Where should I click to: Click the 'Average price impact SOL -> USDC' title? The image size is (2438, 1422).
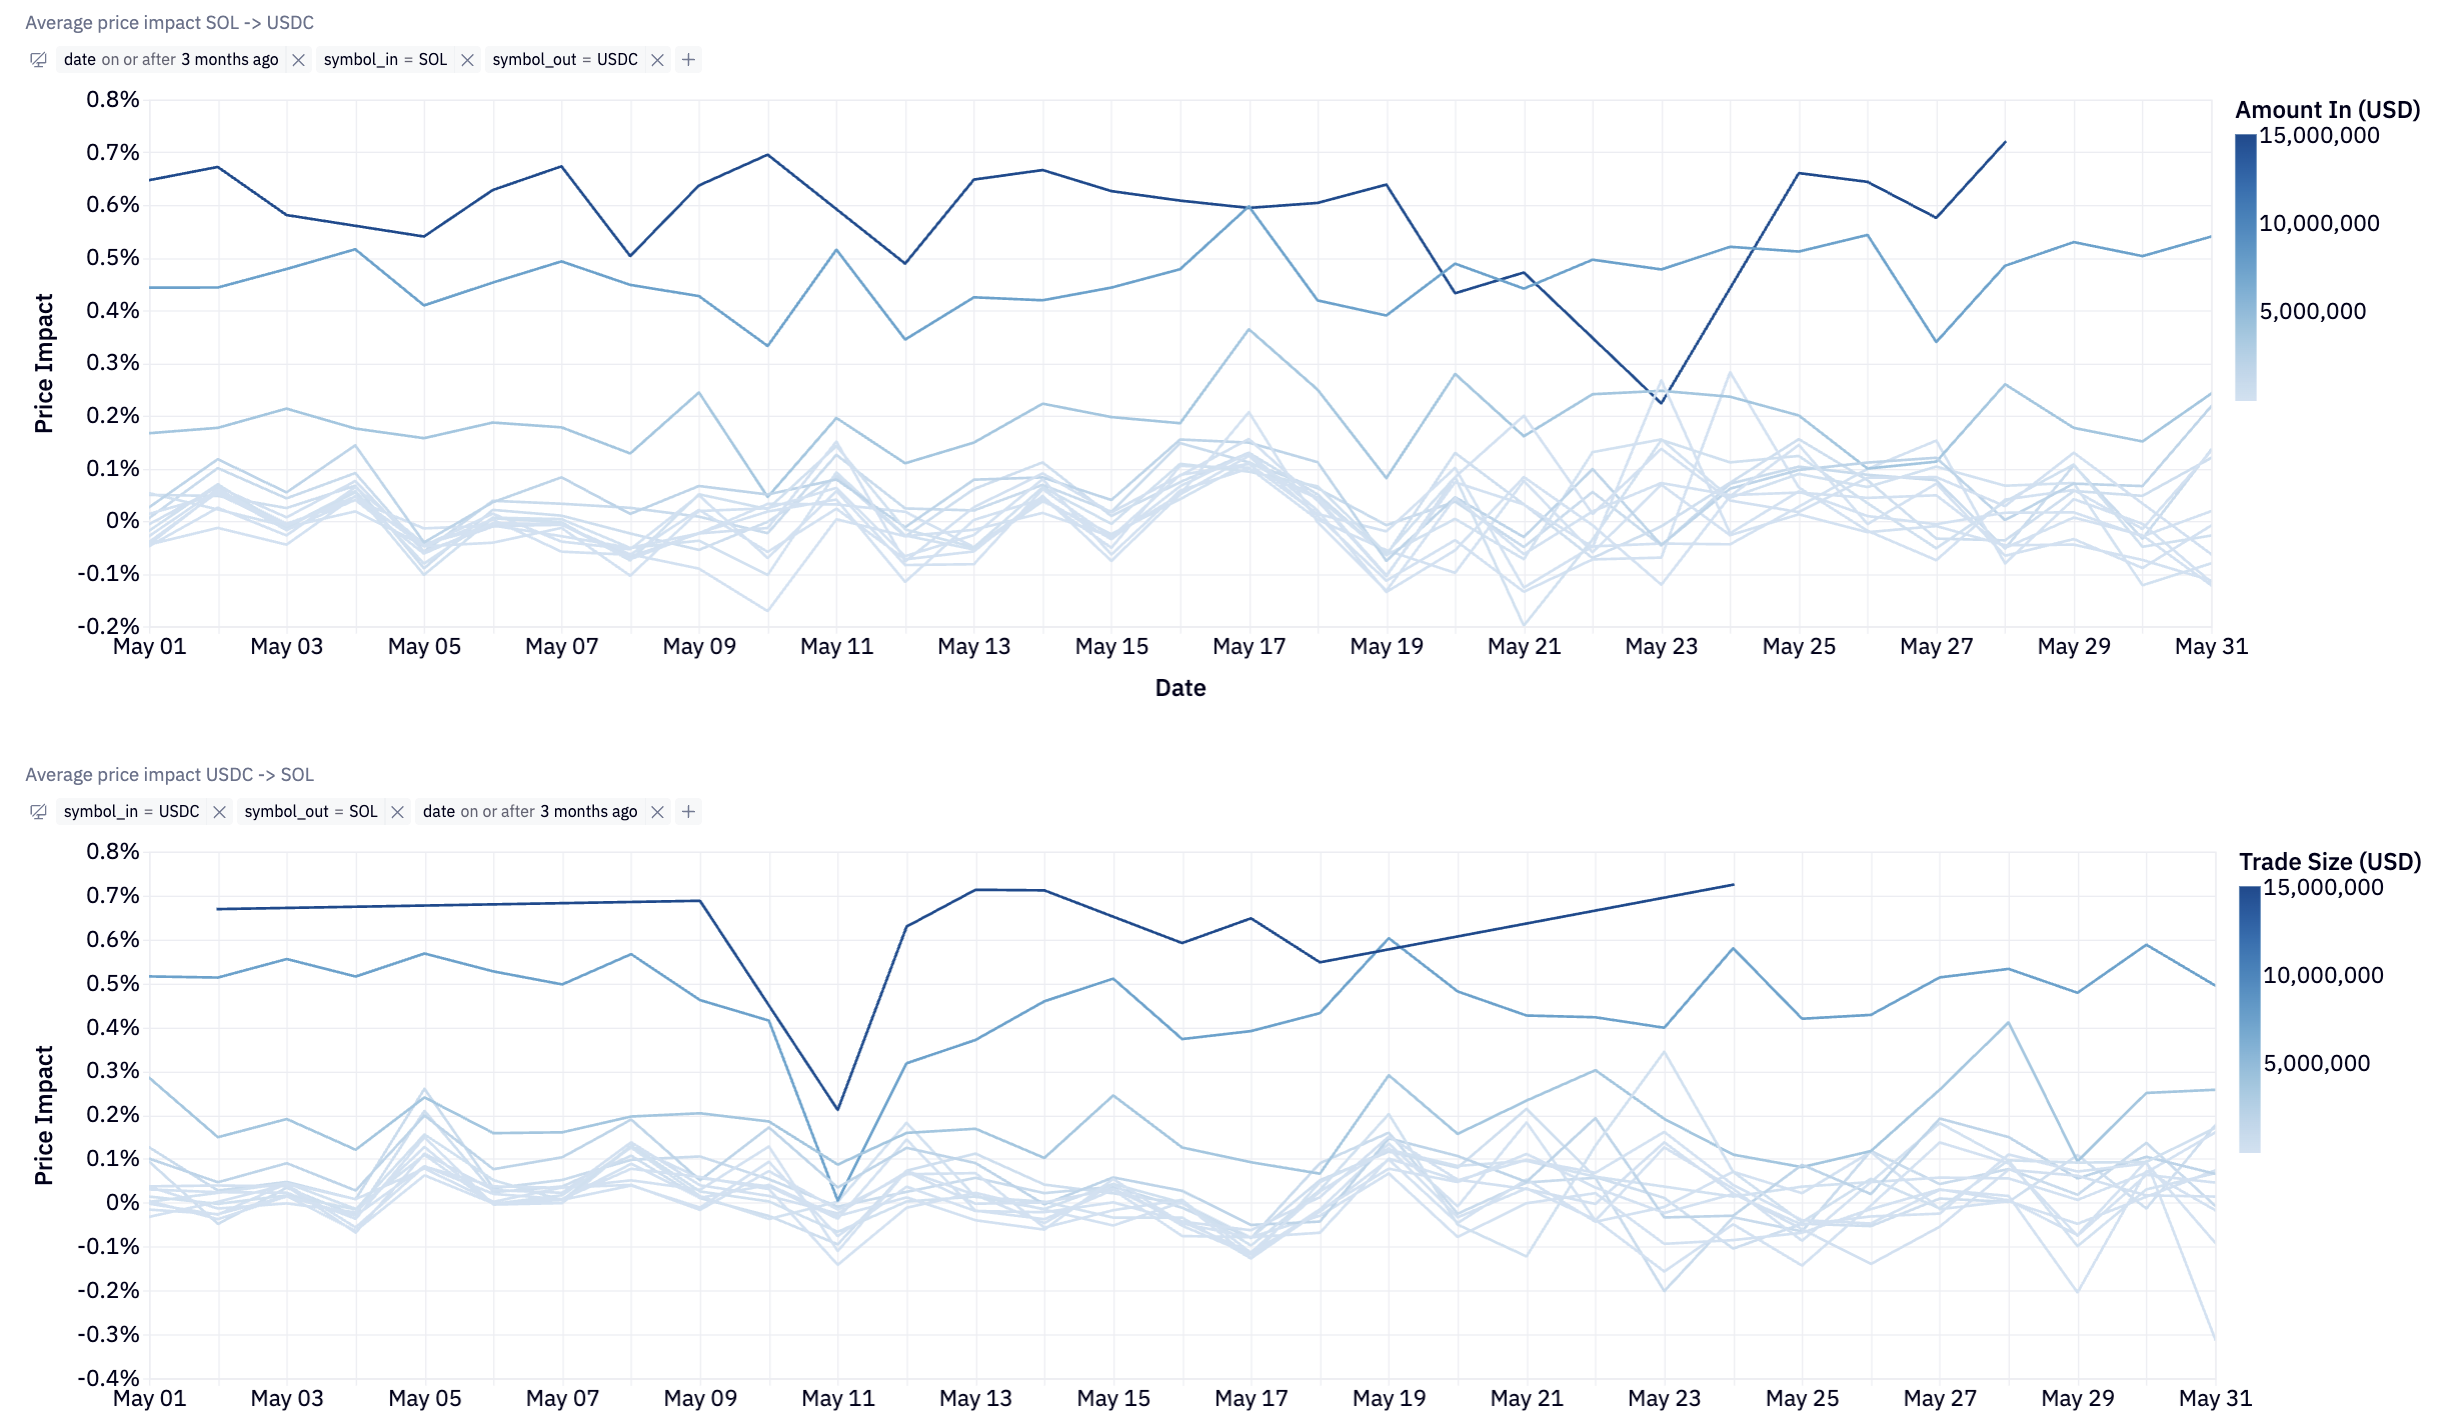point(169,23)
